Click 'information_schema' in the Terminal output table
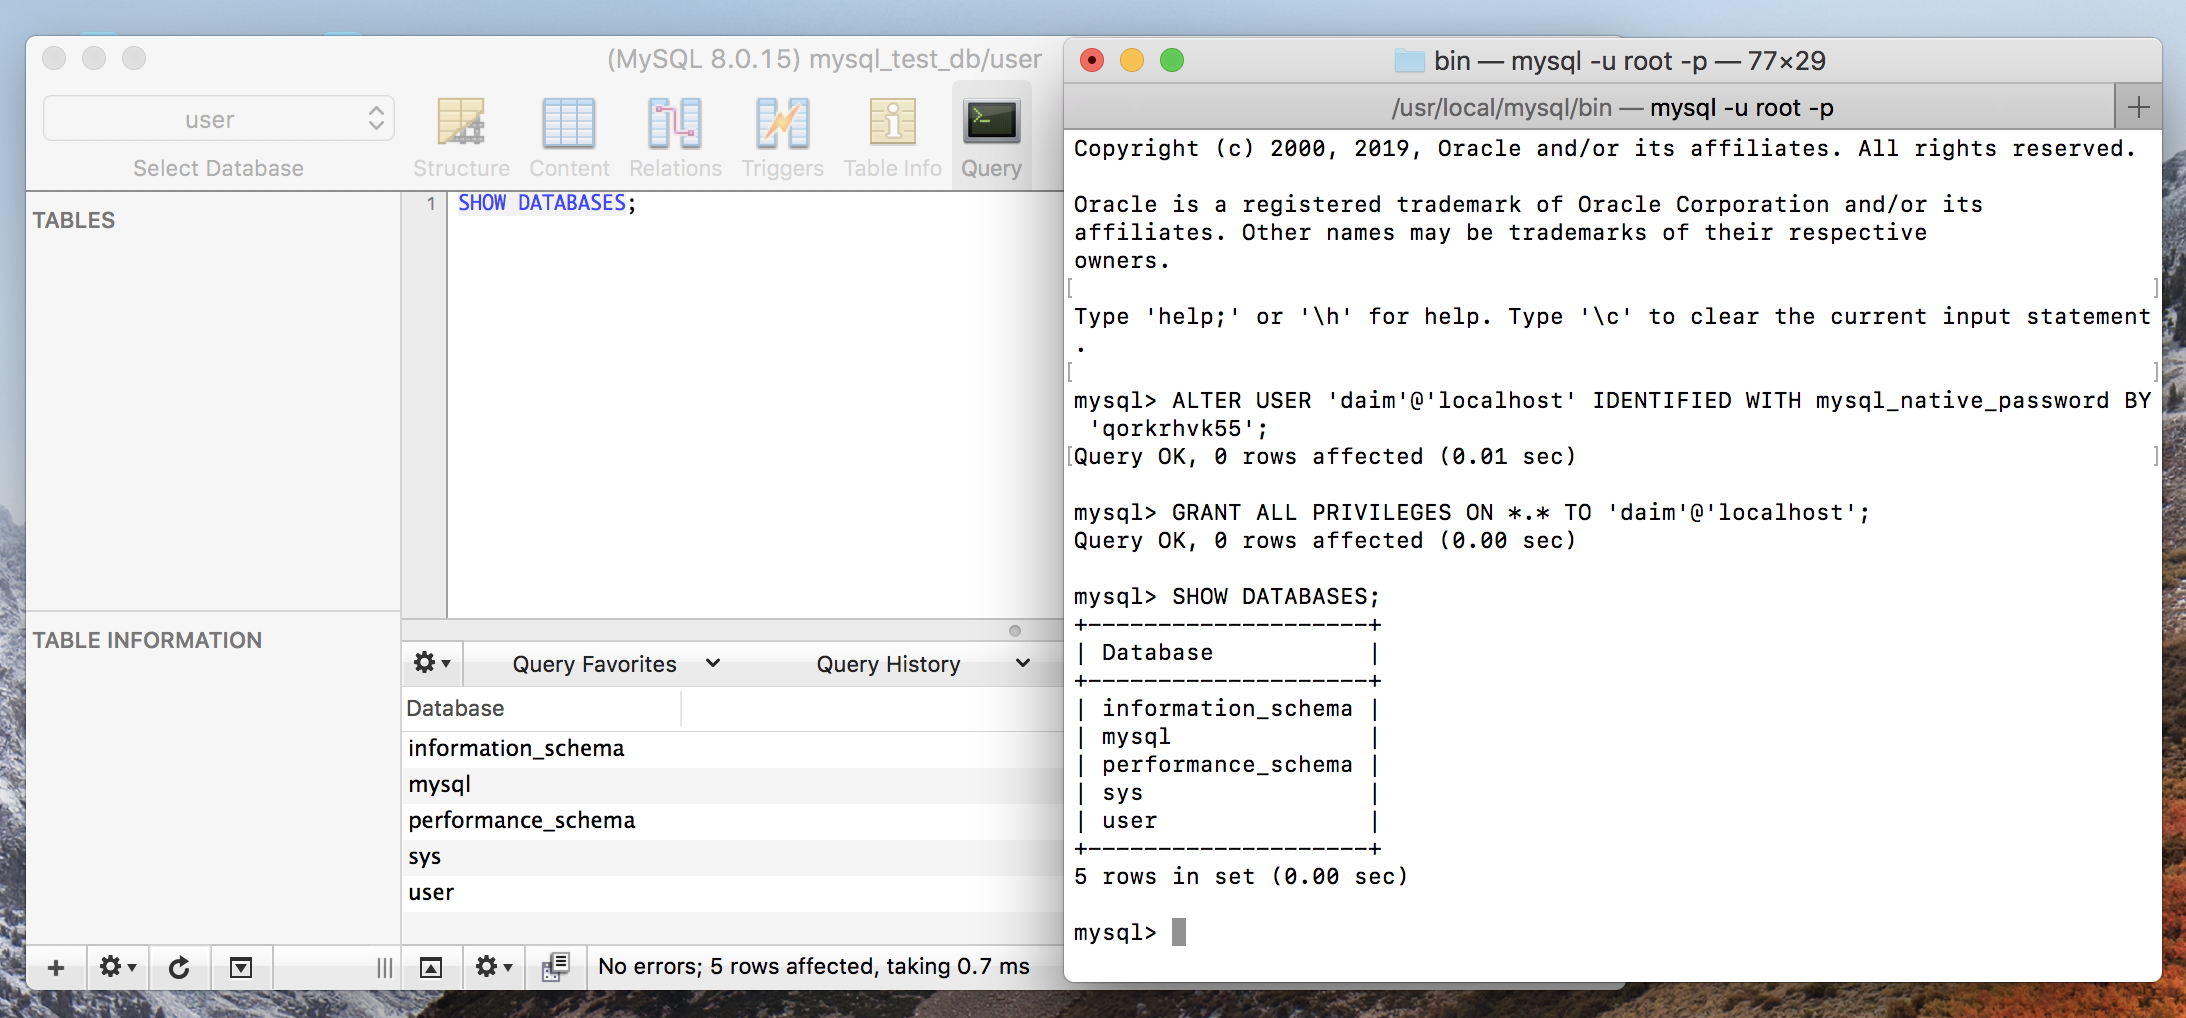 [1227, 708]
